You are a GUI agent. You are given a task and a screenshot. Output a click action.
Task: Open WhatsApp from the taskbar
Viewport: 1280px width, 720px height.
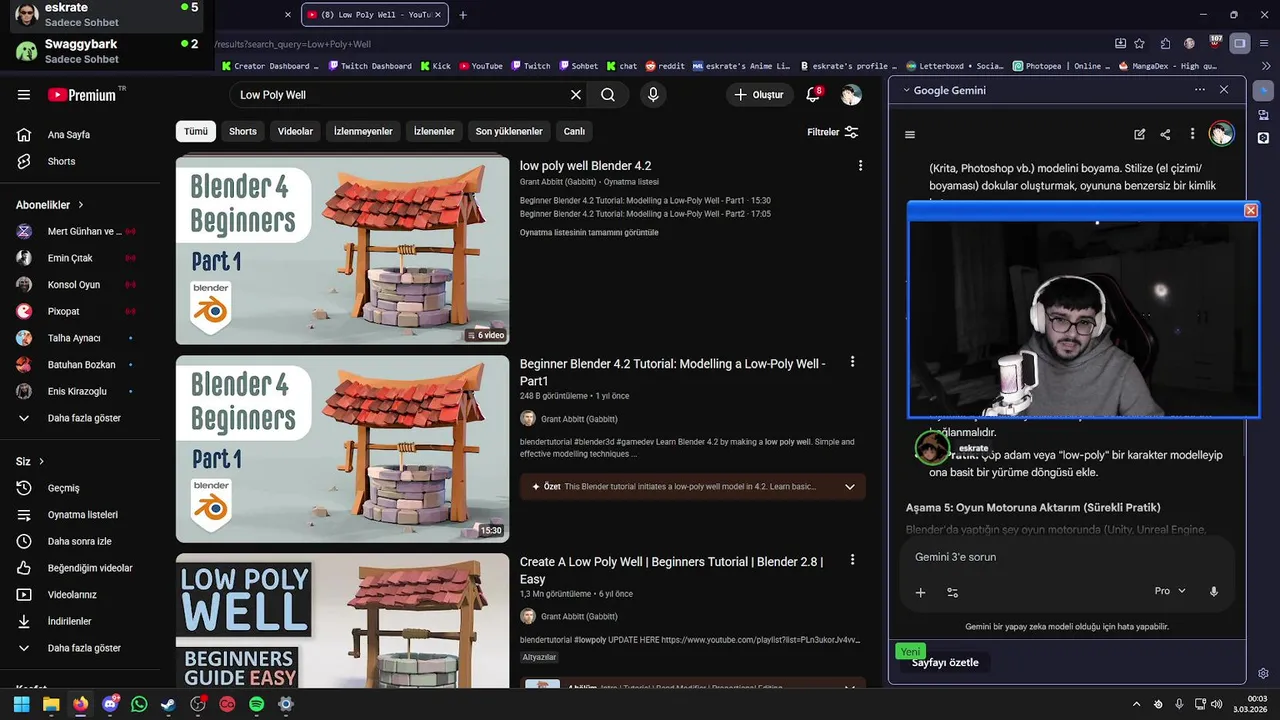[x=139, y=704]
